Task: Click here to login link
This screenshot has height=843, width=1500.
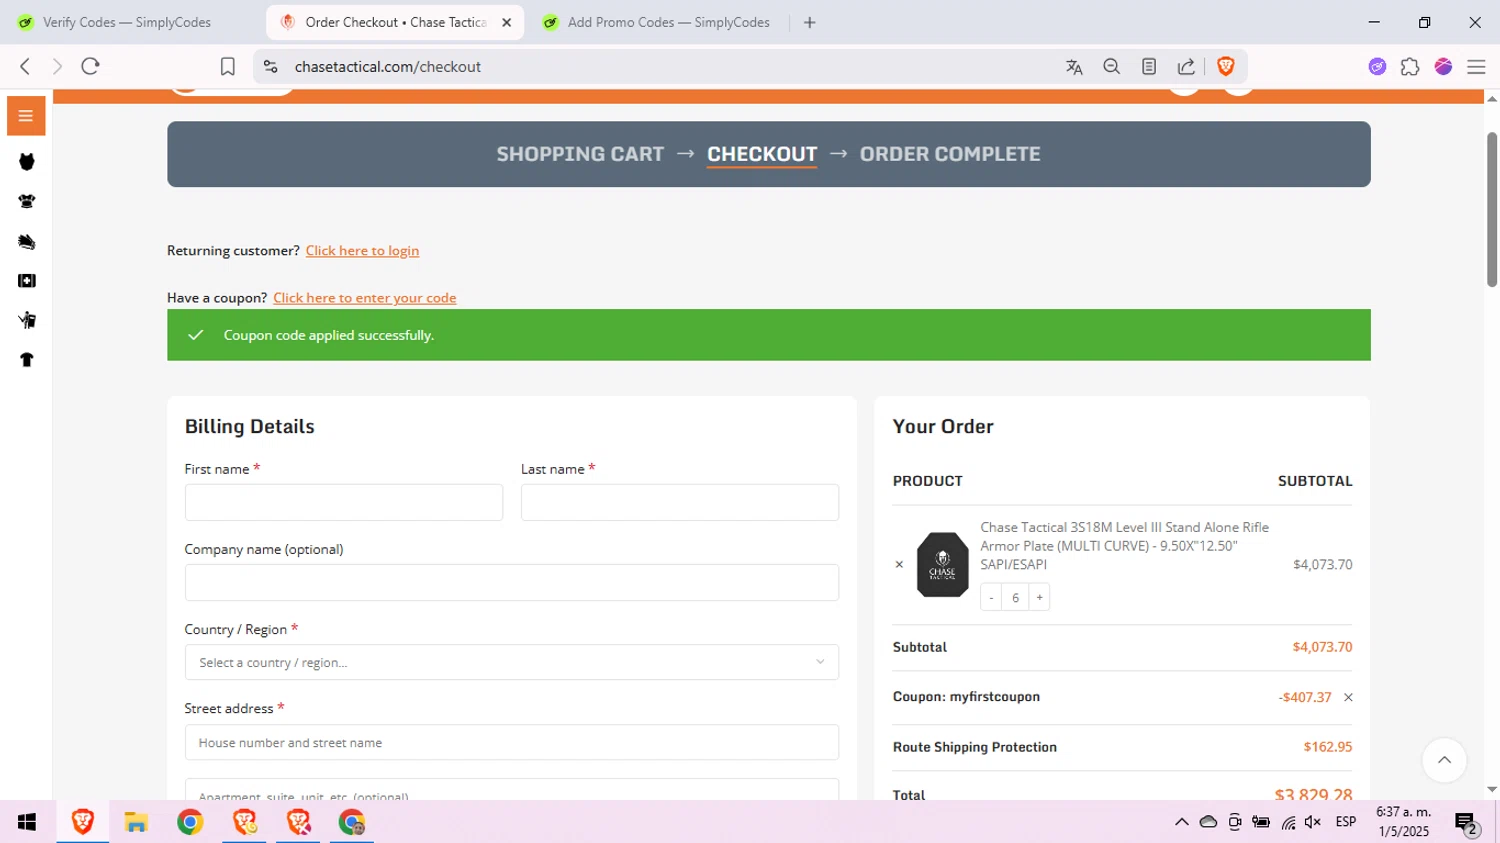Action: point(362,251)
